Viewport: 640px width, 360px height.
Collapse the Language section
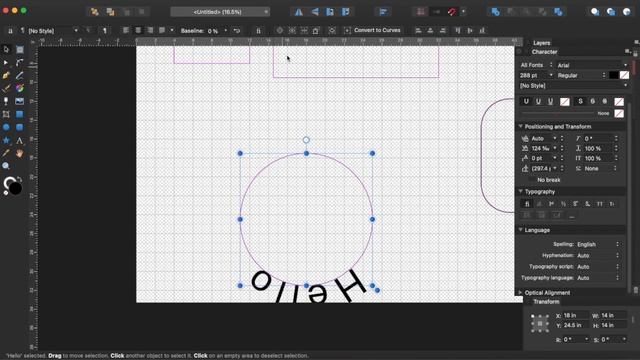[521, 230]
